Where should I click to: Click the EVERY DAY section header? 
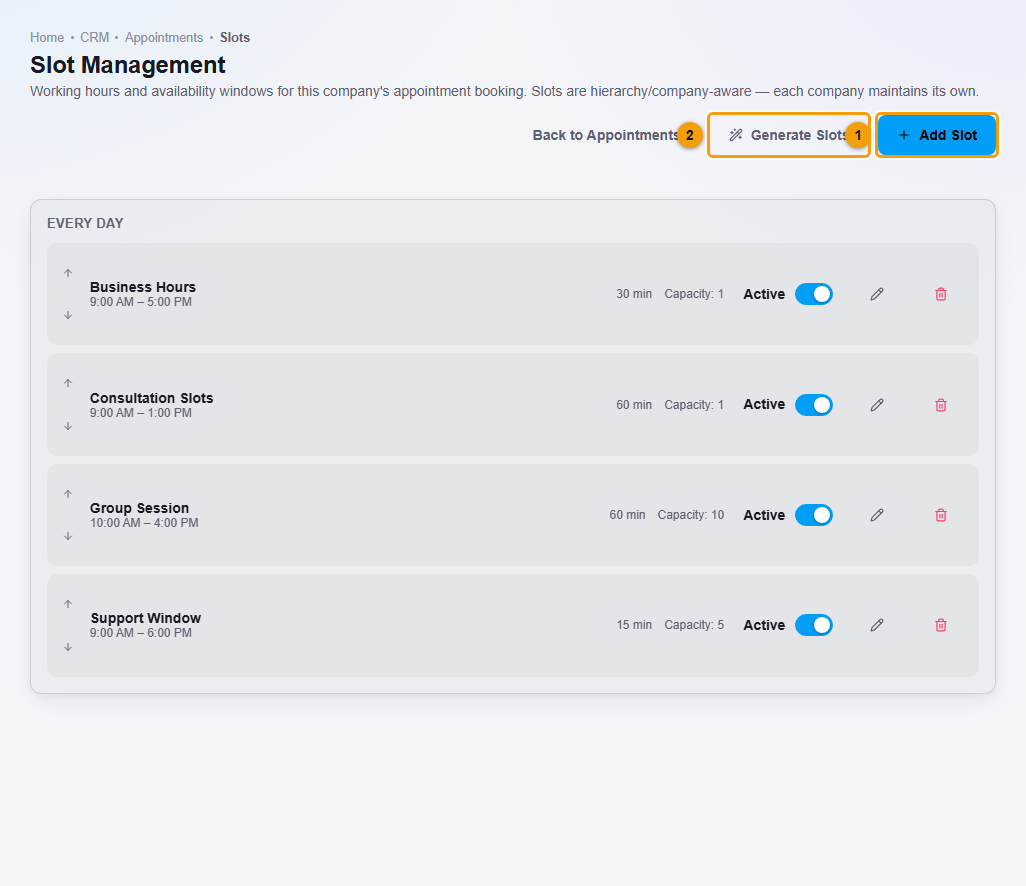pos(85,223)
